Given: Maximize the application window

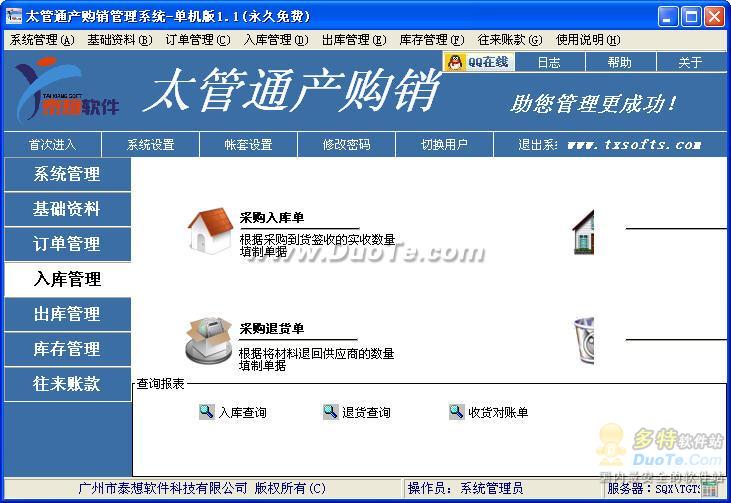Looking at the screenshot, I should pos(691,16).
